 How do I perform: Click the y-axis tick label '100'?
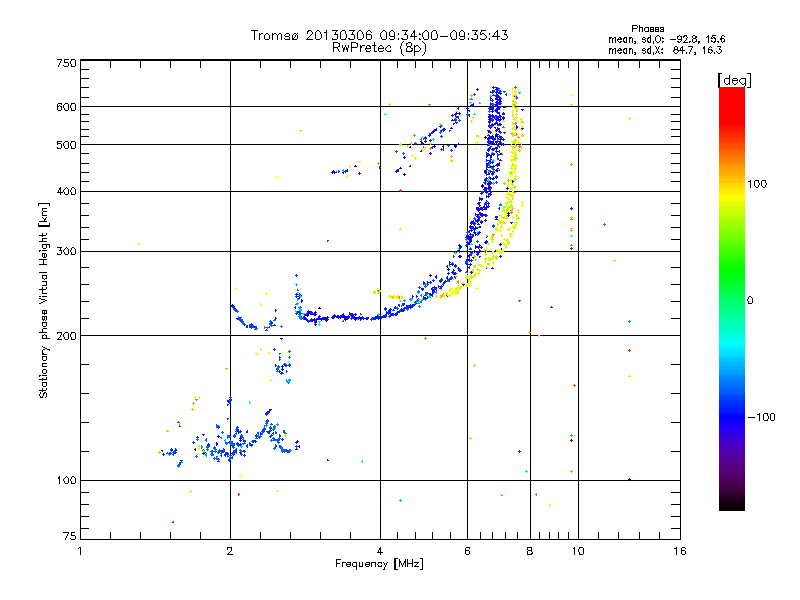(66, 481)
